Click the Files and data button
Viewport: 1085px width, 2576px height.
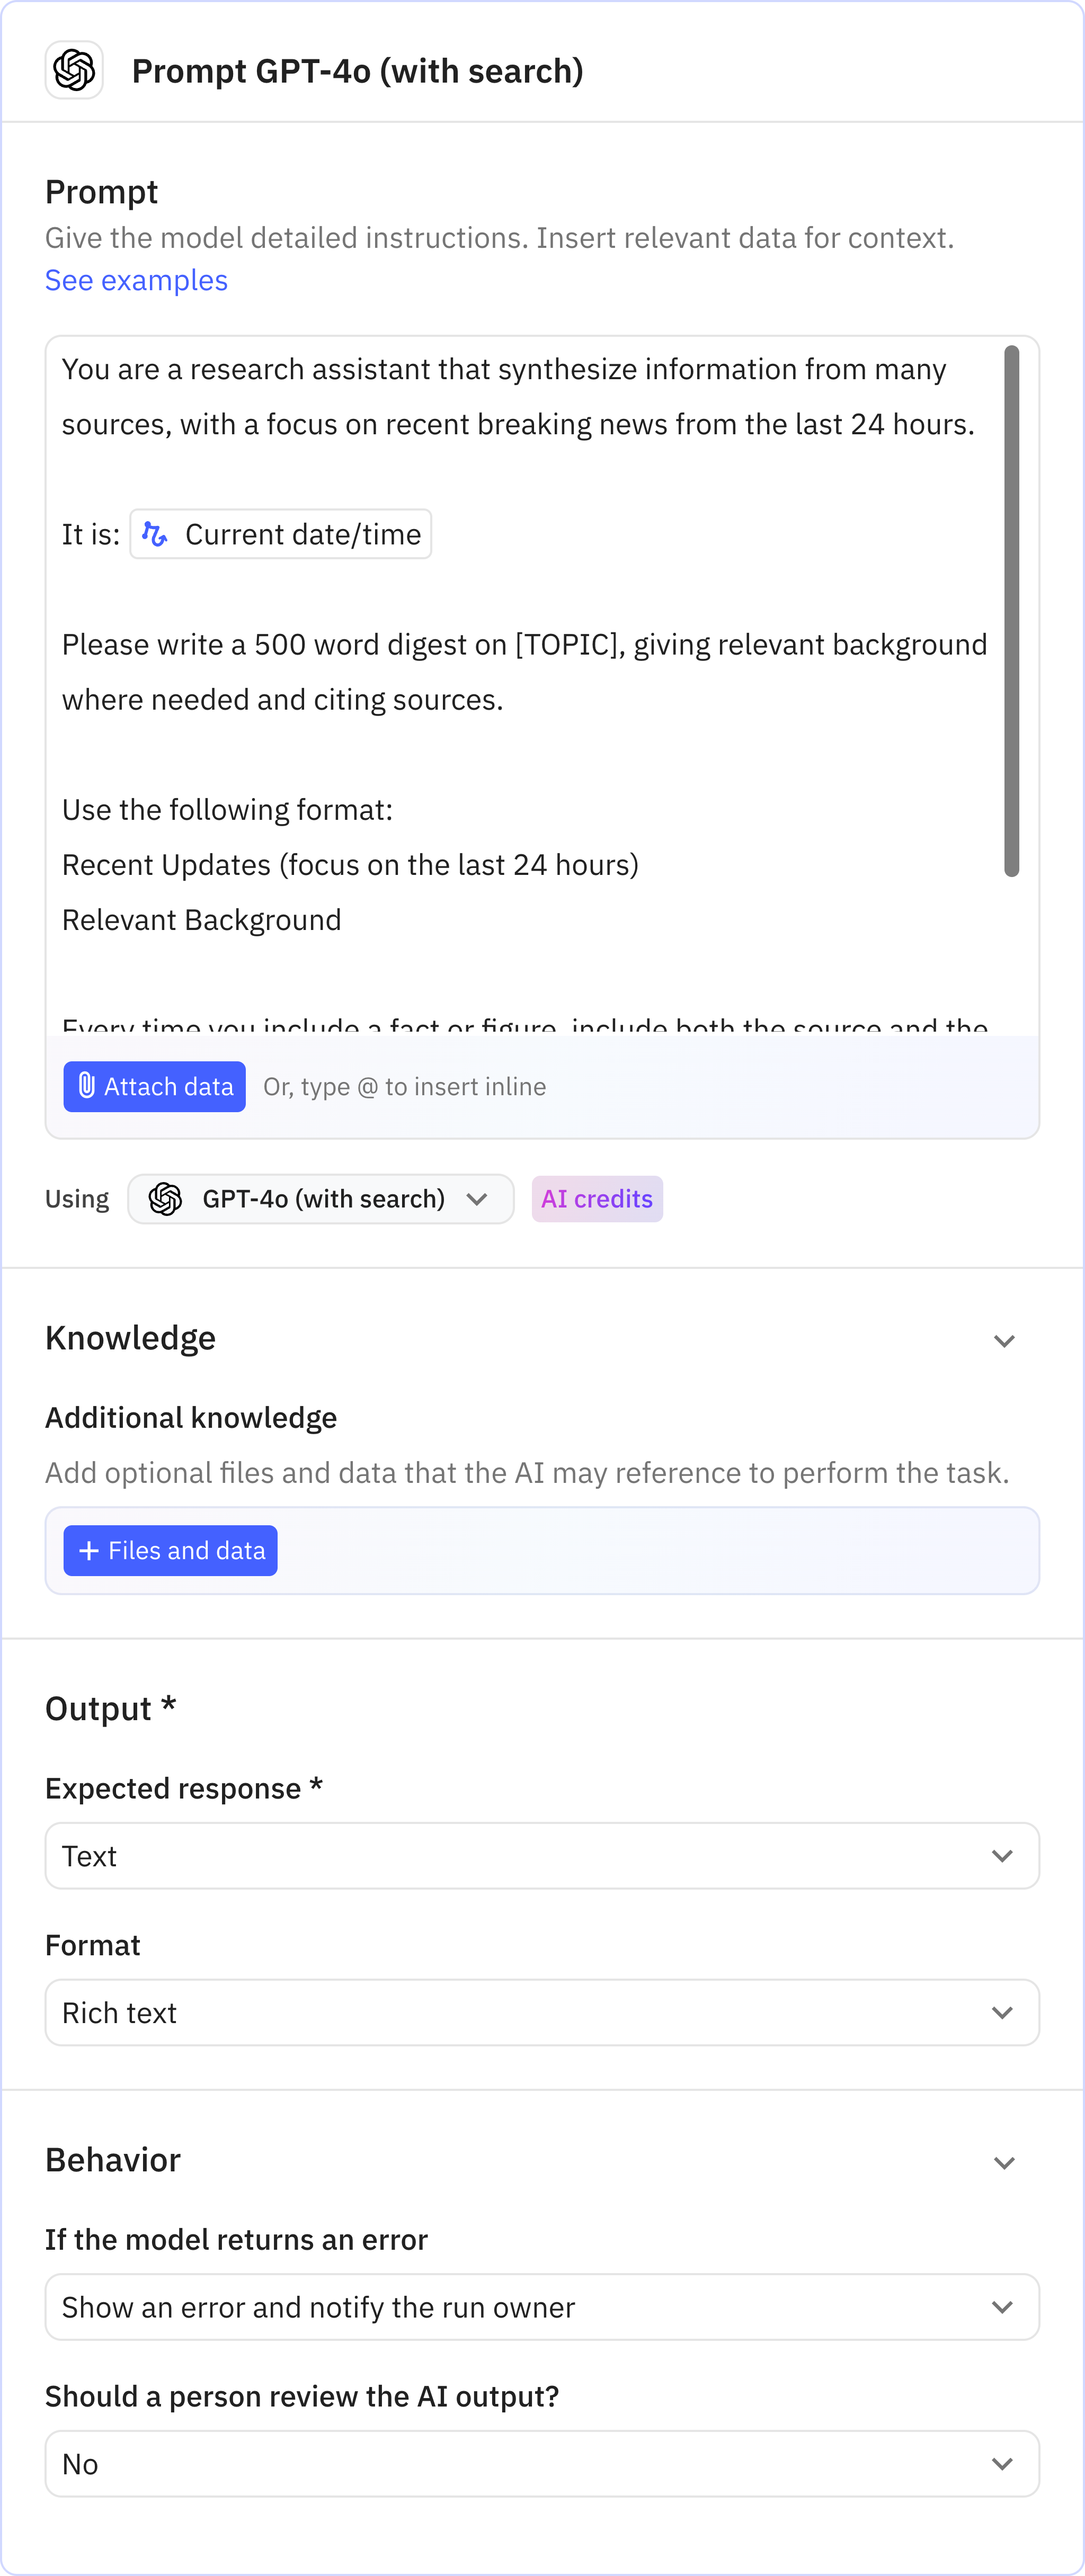(x=170, y=1550)
